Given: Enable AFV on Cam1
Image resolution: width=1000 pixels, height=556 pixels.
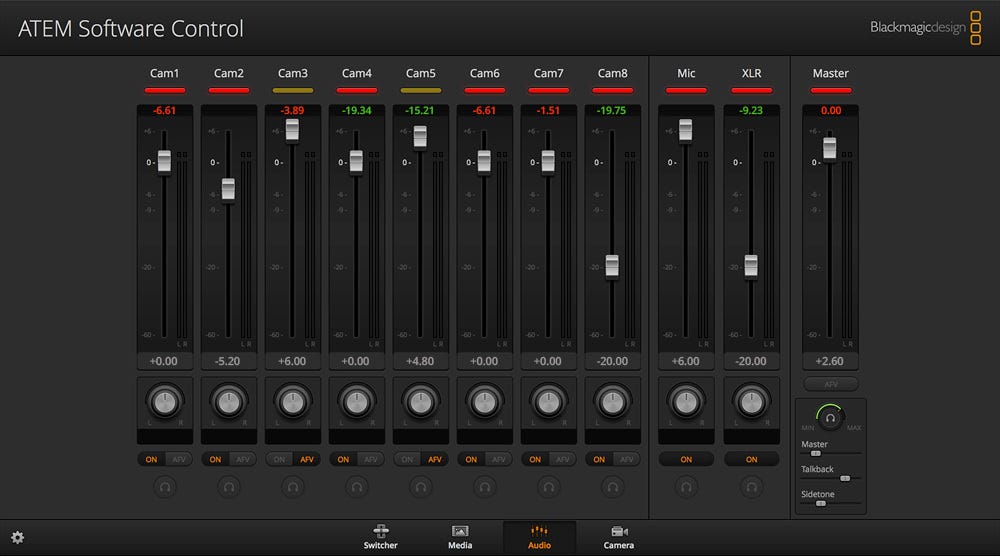Looking at the screenshot, I should [179, 459].
